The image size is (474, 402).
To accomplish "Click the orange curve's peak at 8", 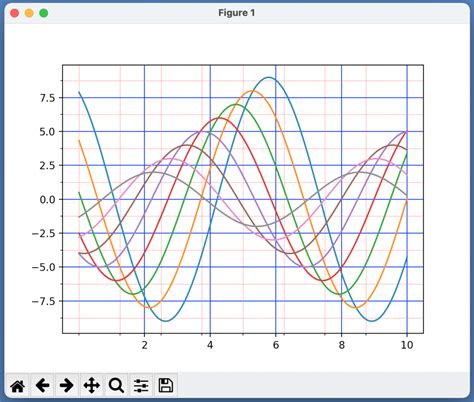I will pyautogui.click(x=252, y=91).
